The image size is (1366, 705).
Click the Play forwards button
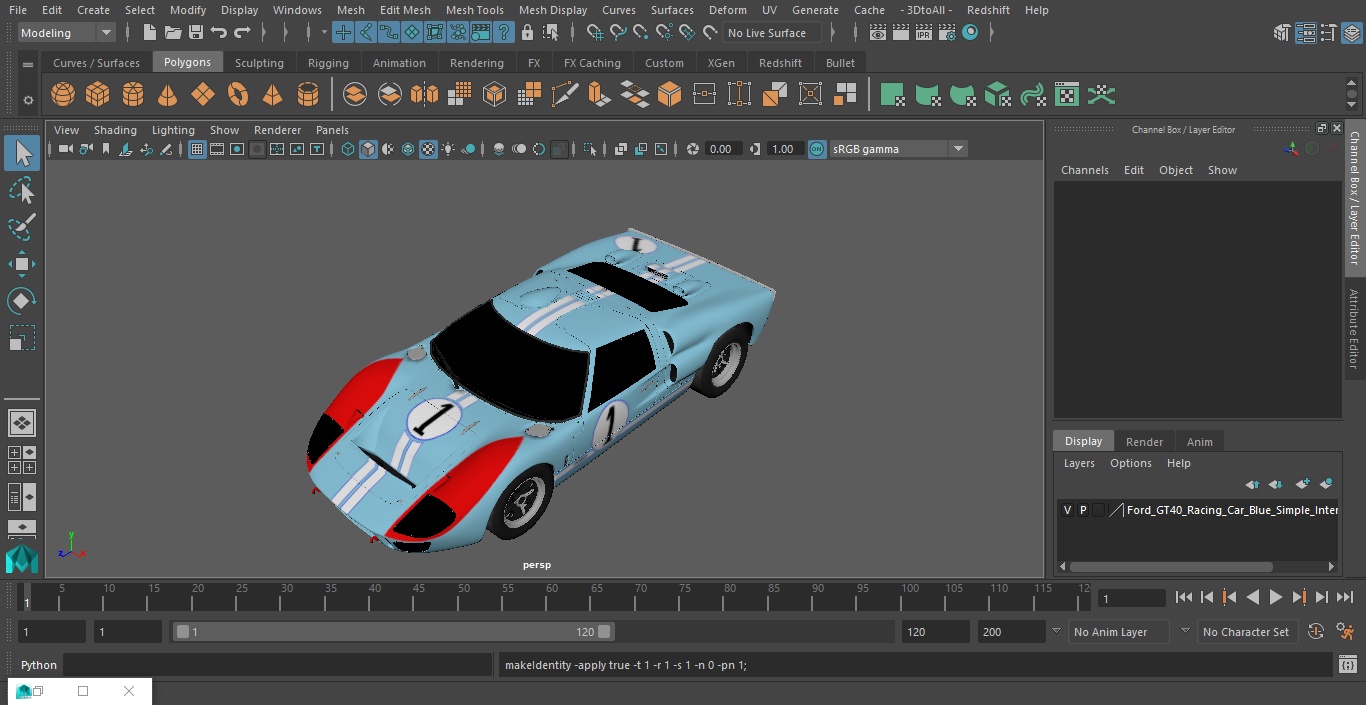click(1275, 597)
